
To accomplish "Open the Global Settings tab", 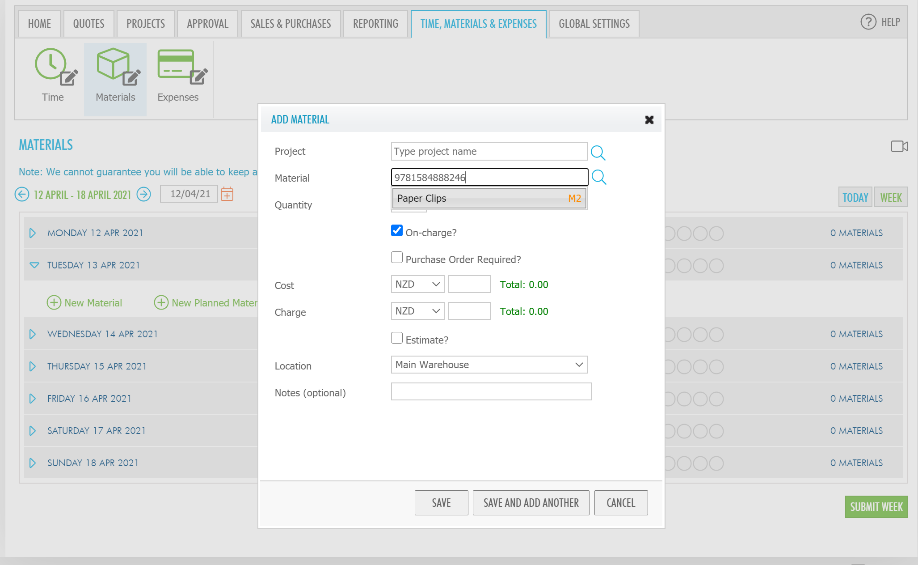I will (594, 24).
